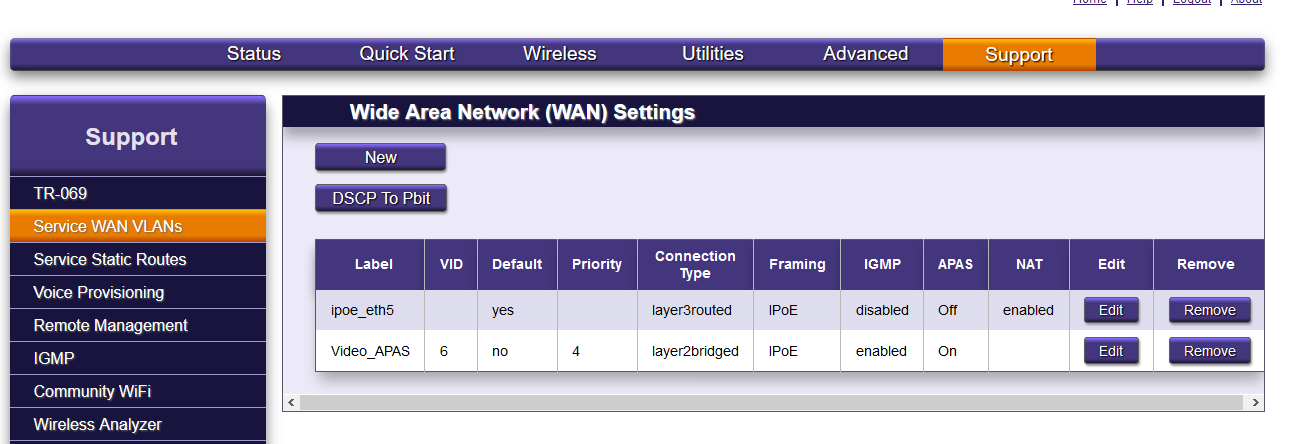The height and width of the screenshot is (444, 1307).
Task: Open the Status tab
Action: pos(254,54)
